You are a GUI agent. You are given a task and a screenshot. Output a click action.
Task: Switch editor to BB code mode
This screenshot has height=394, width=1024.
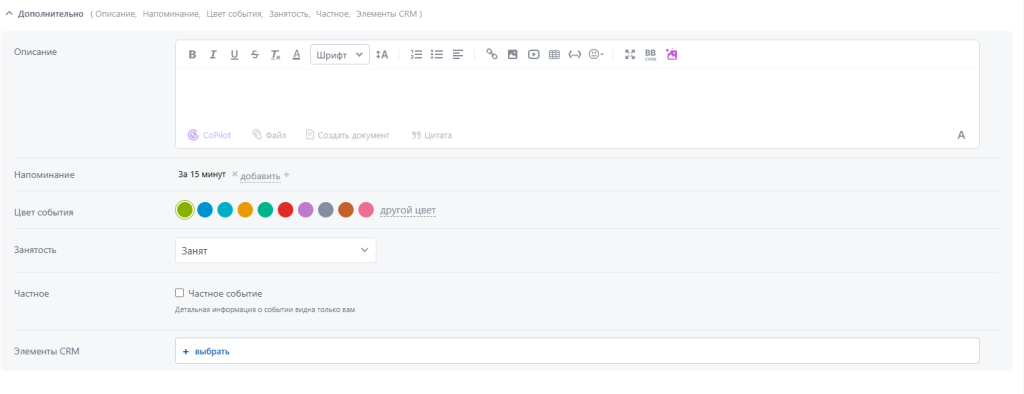coord(650,55)
